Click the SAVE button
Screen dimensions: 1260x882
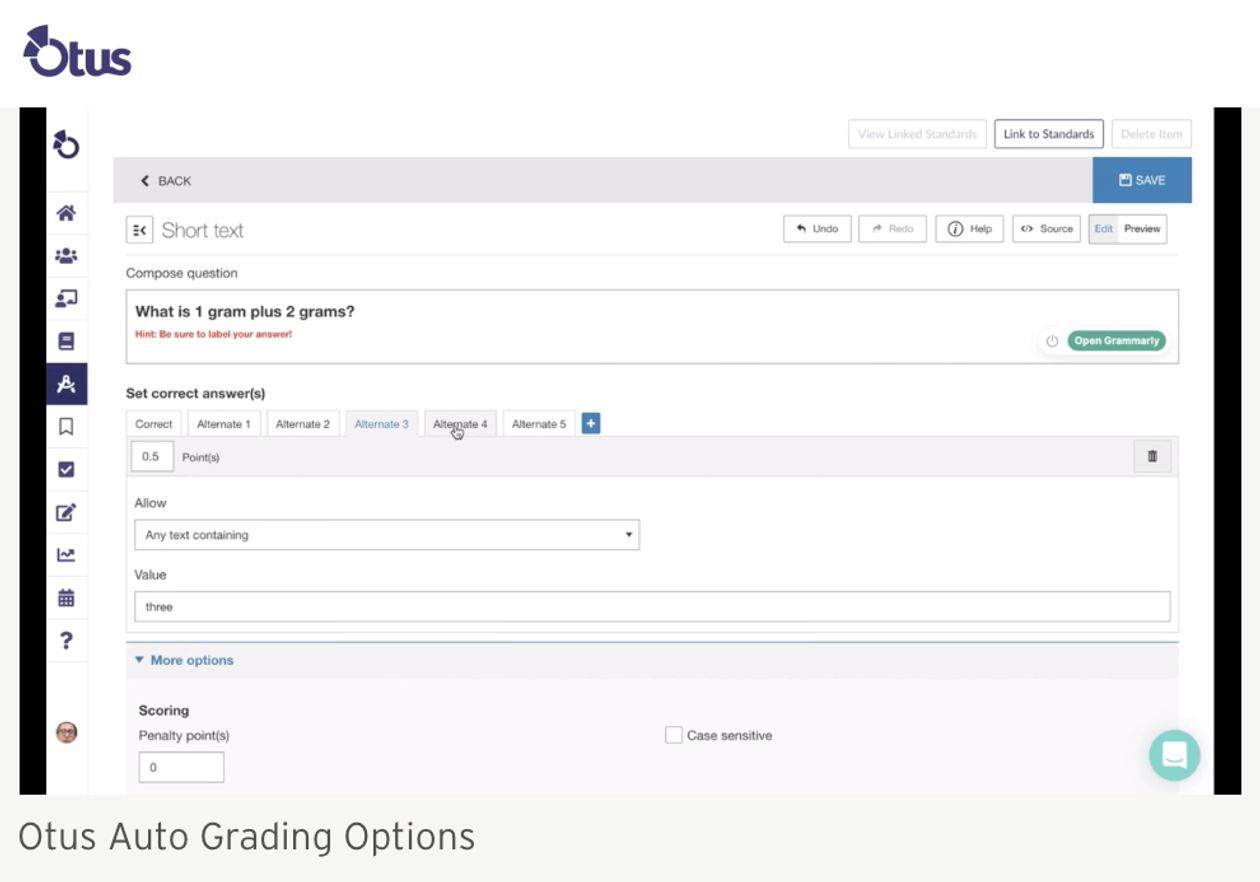coord(1141,180)
